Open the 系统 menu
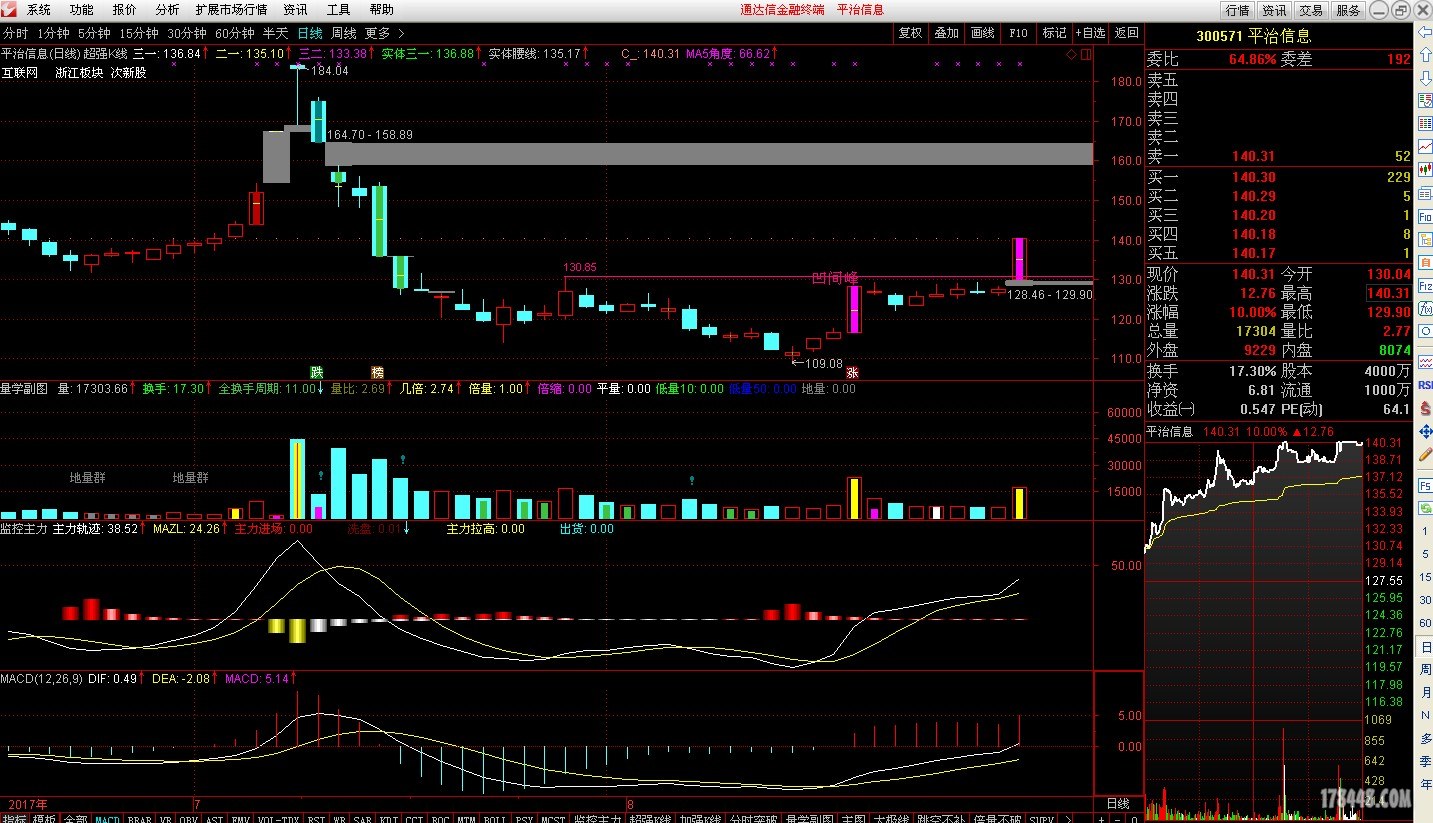This screenshot has height=823, width=1433. (39, 9)
